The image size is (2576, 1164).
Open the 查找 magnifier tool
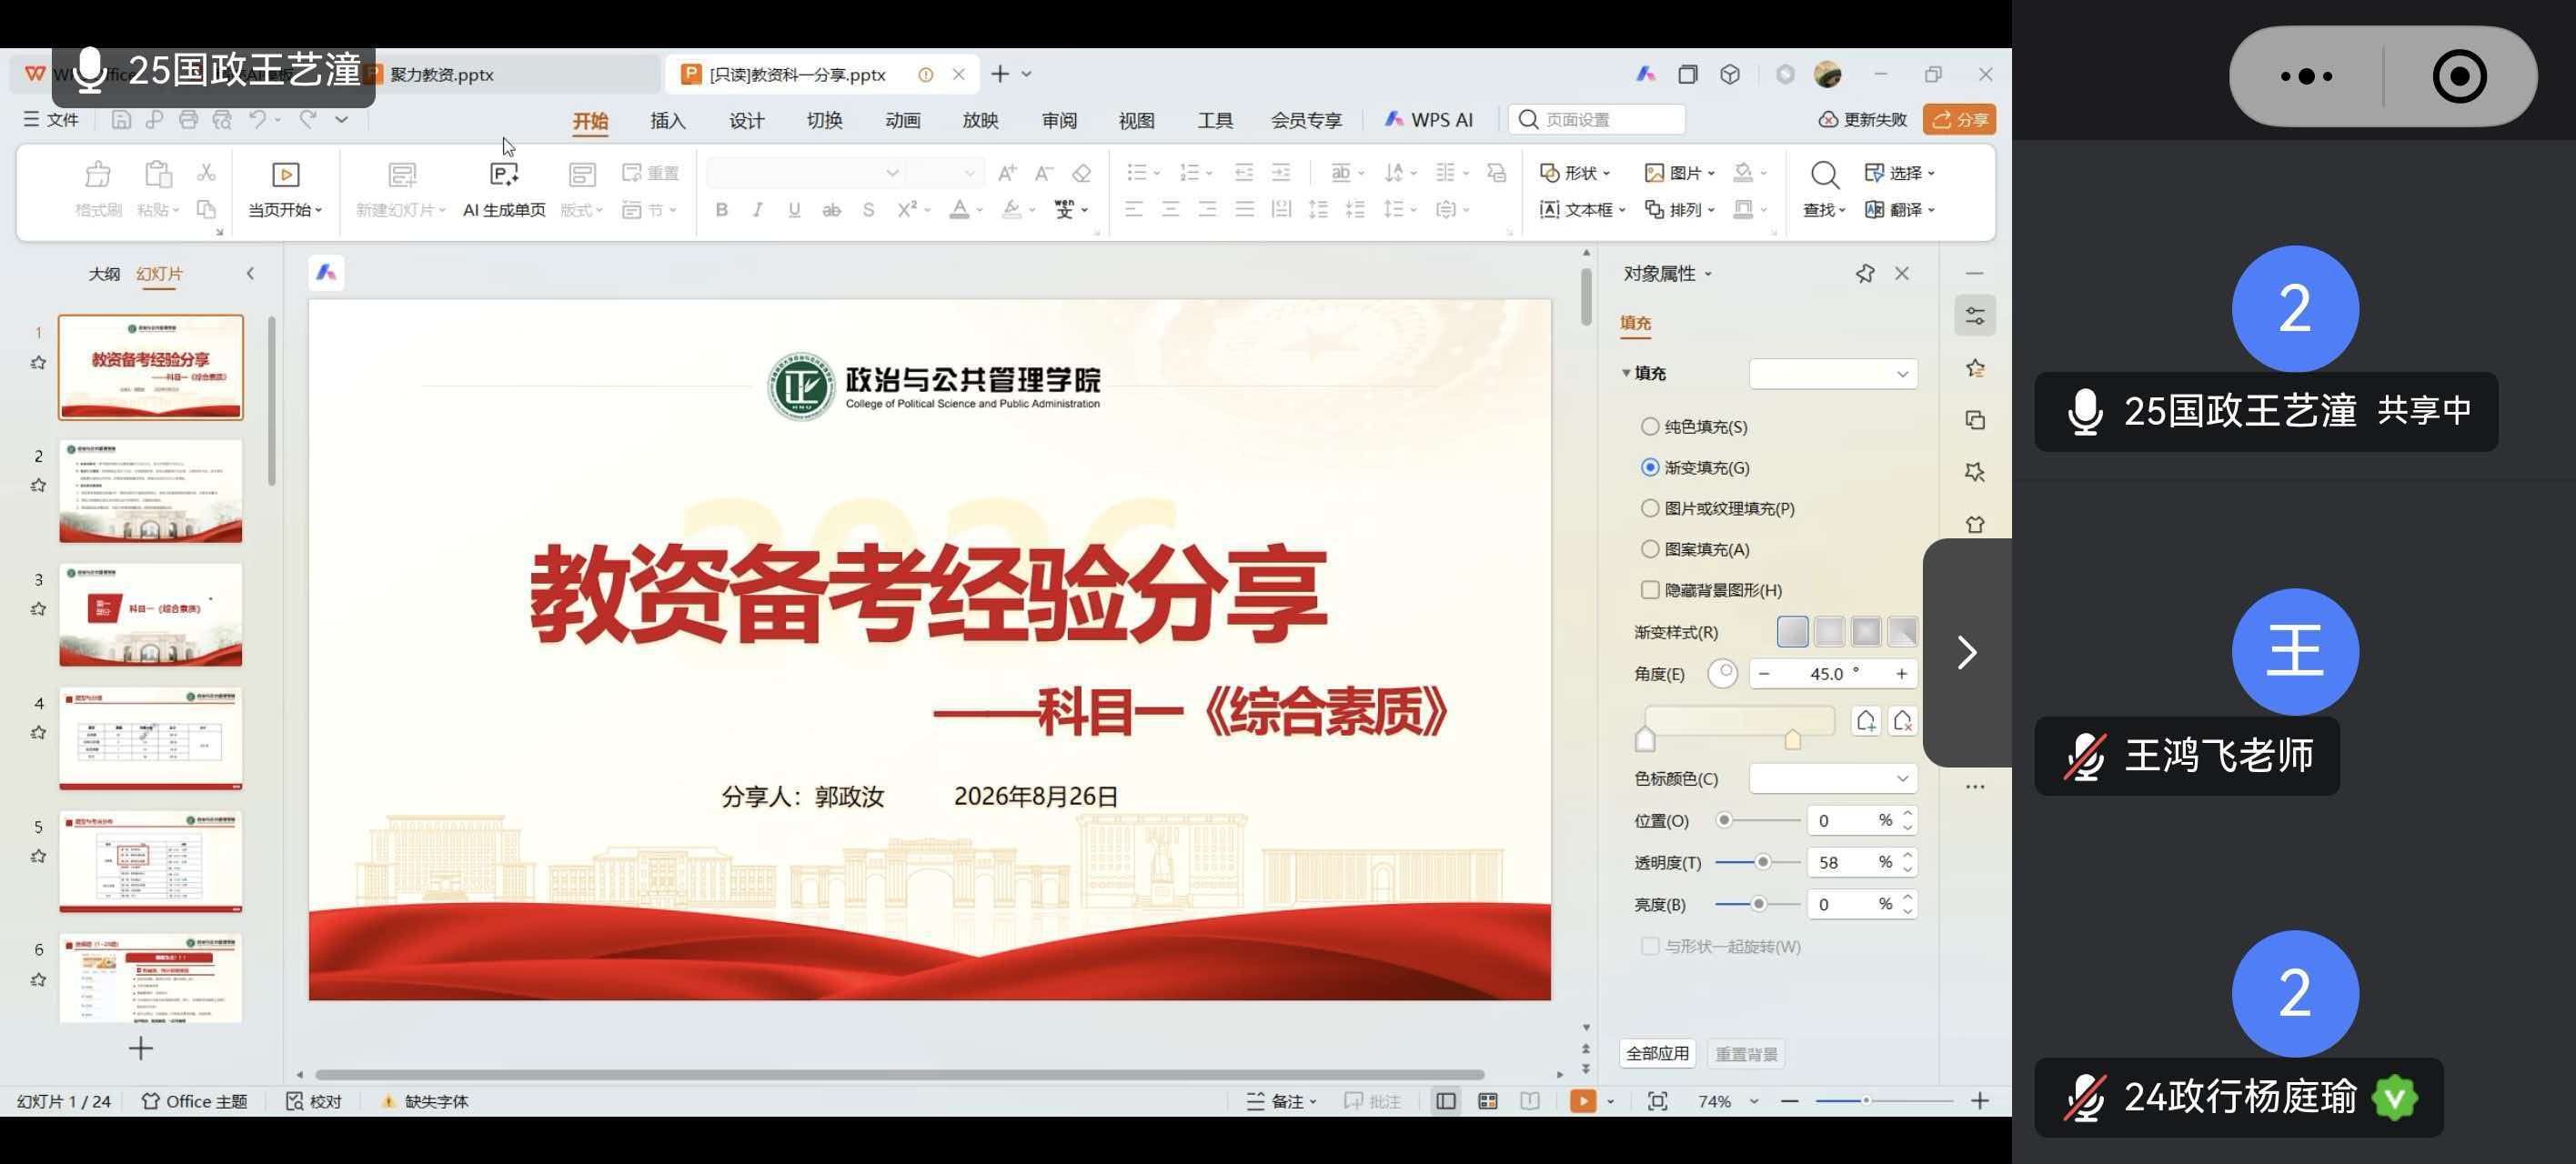click(1824, 174)
